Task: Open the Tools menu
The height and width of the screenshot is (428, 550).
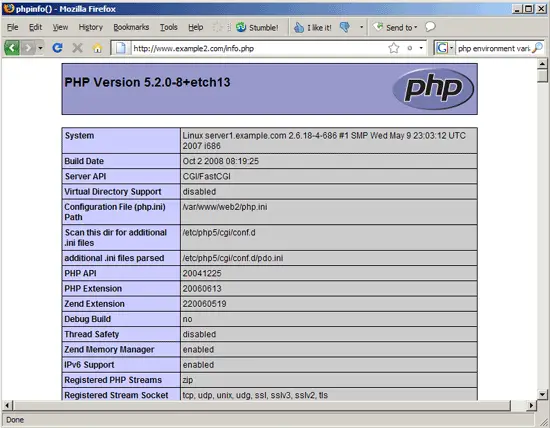Action: point(169,27)
